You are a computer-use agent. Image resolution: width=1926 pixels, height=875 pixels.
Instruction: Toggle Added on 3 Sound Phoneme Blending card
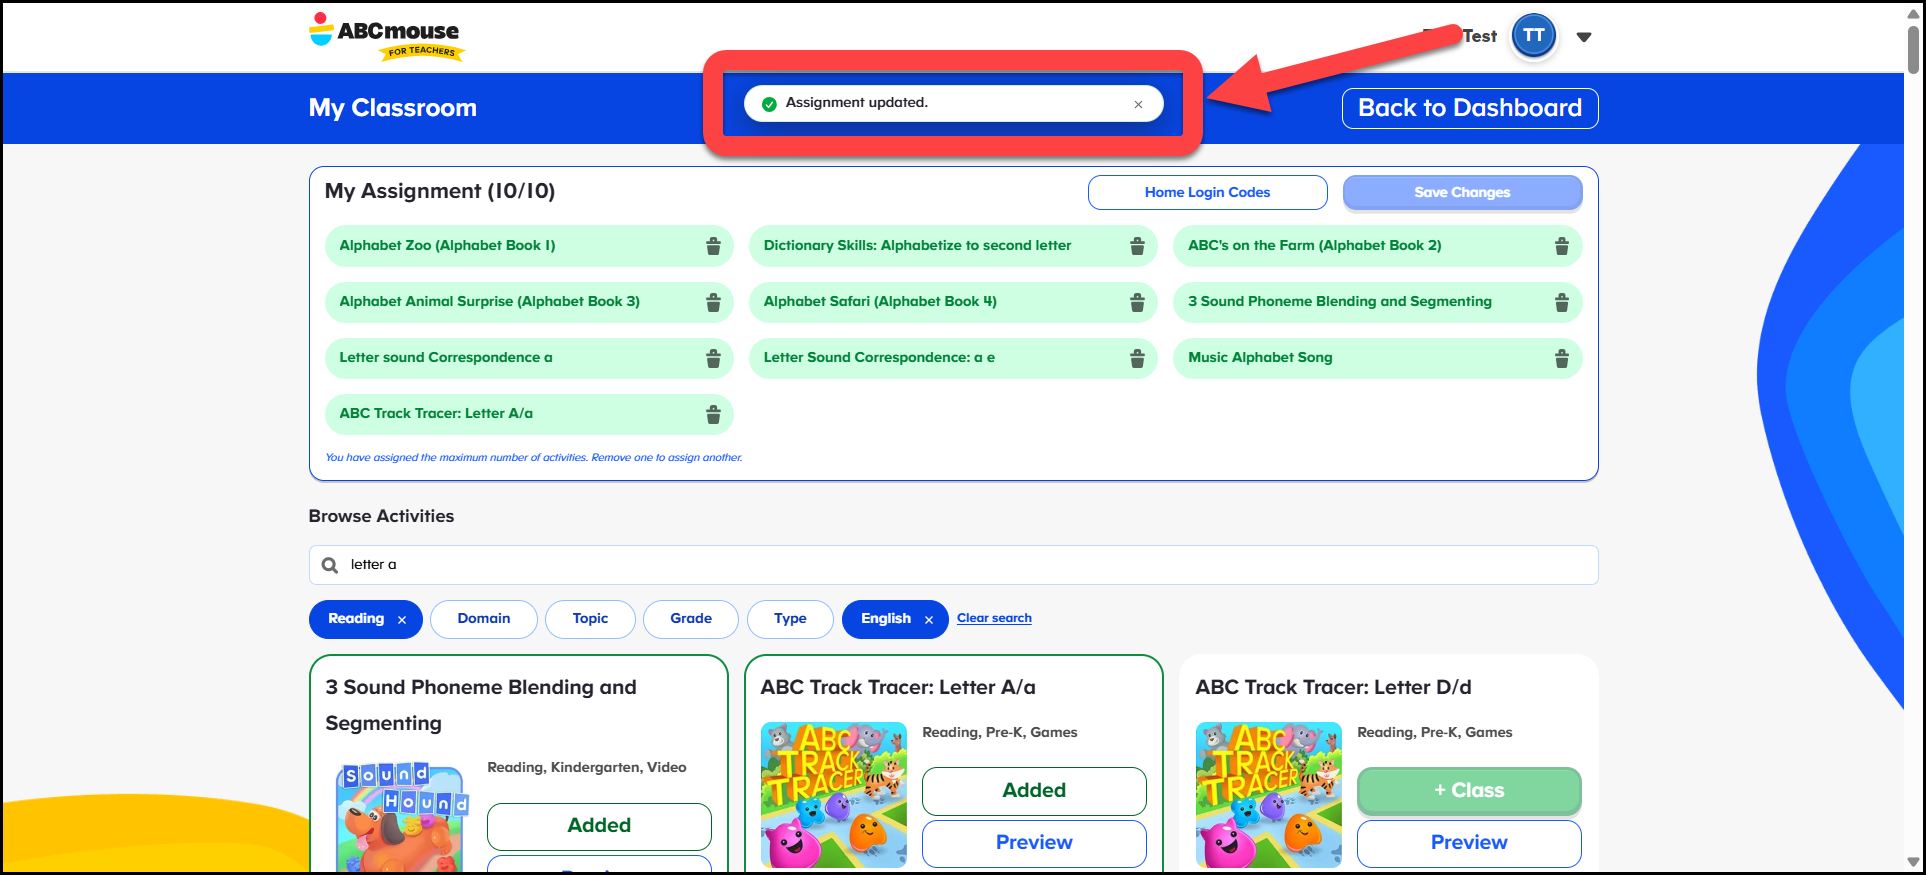(x=599, y=826)
